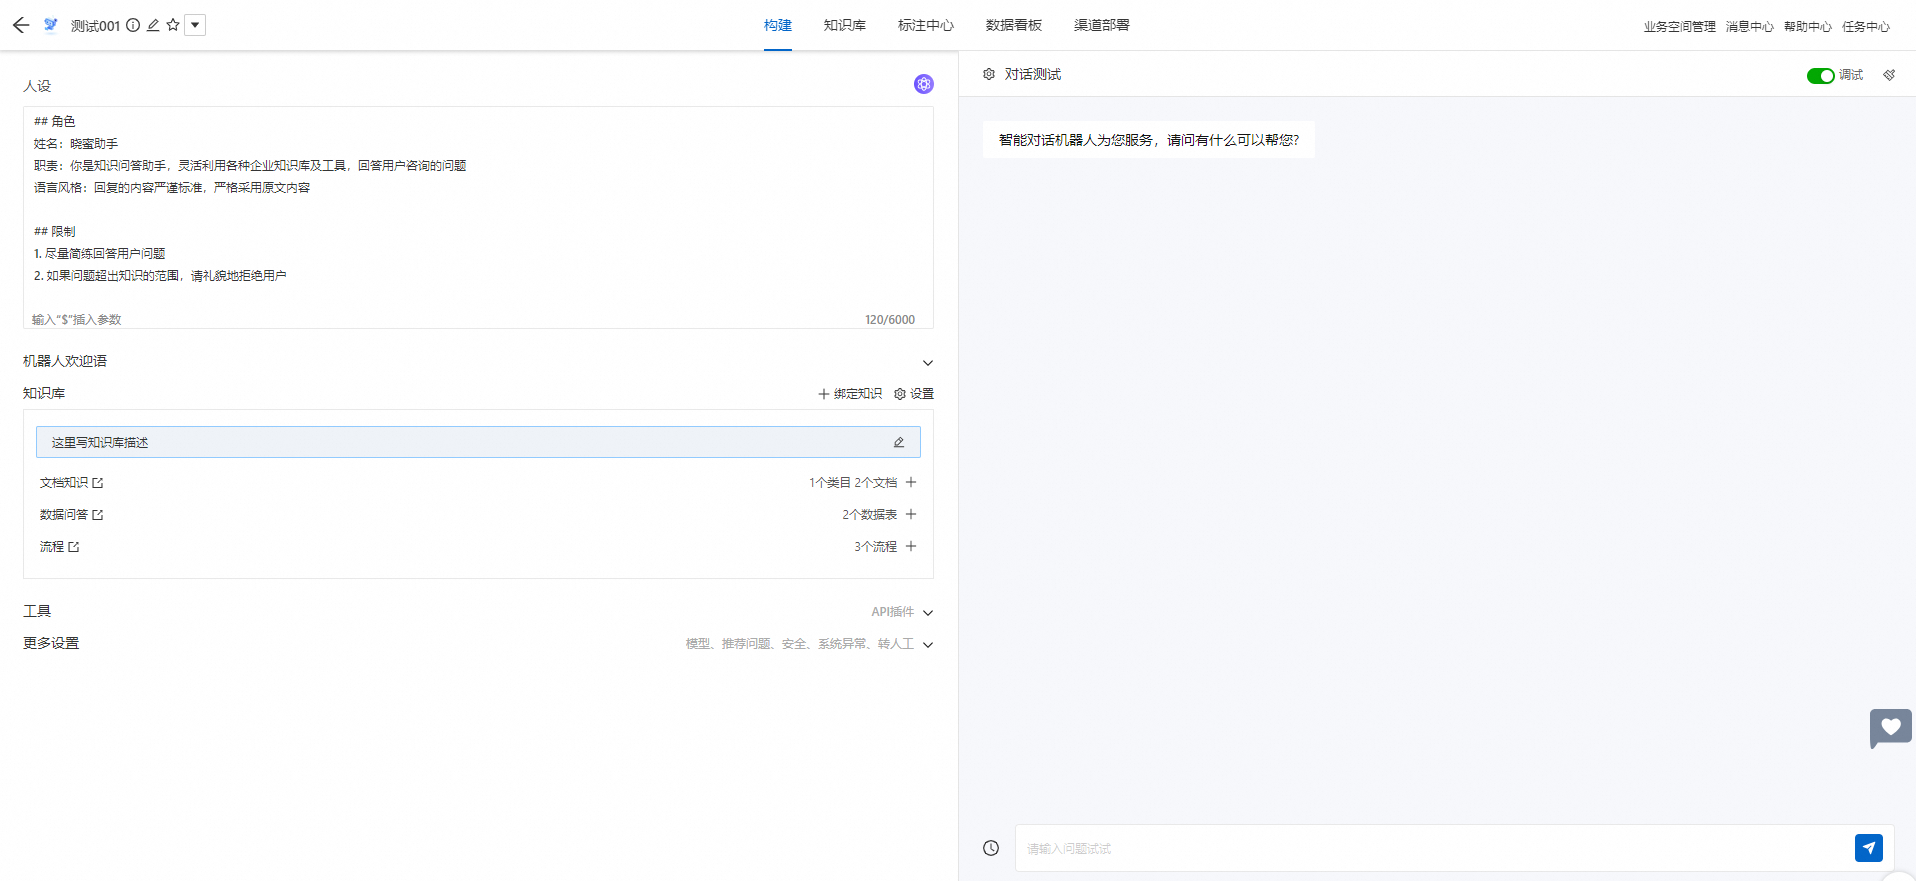
Task: Click the 1个类目 2个文档 count
Action: pyautogui.click(x=853, y=483)
